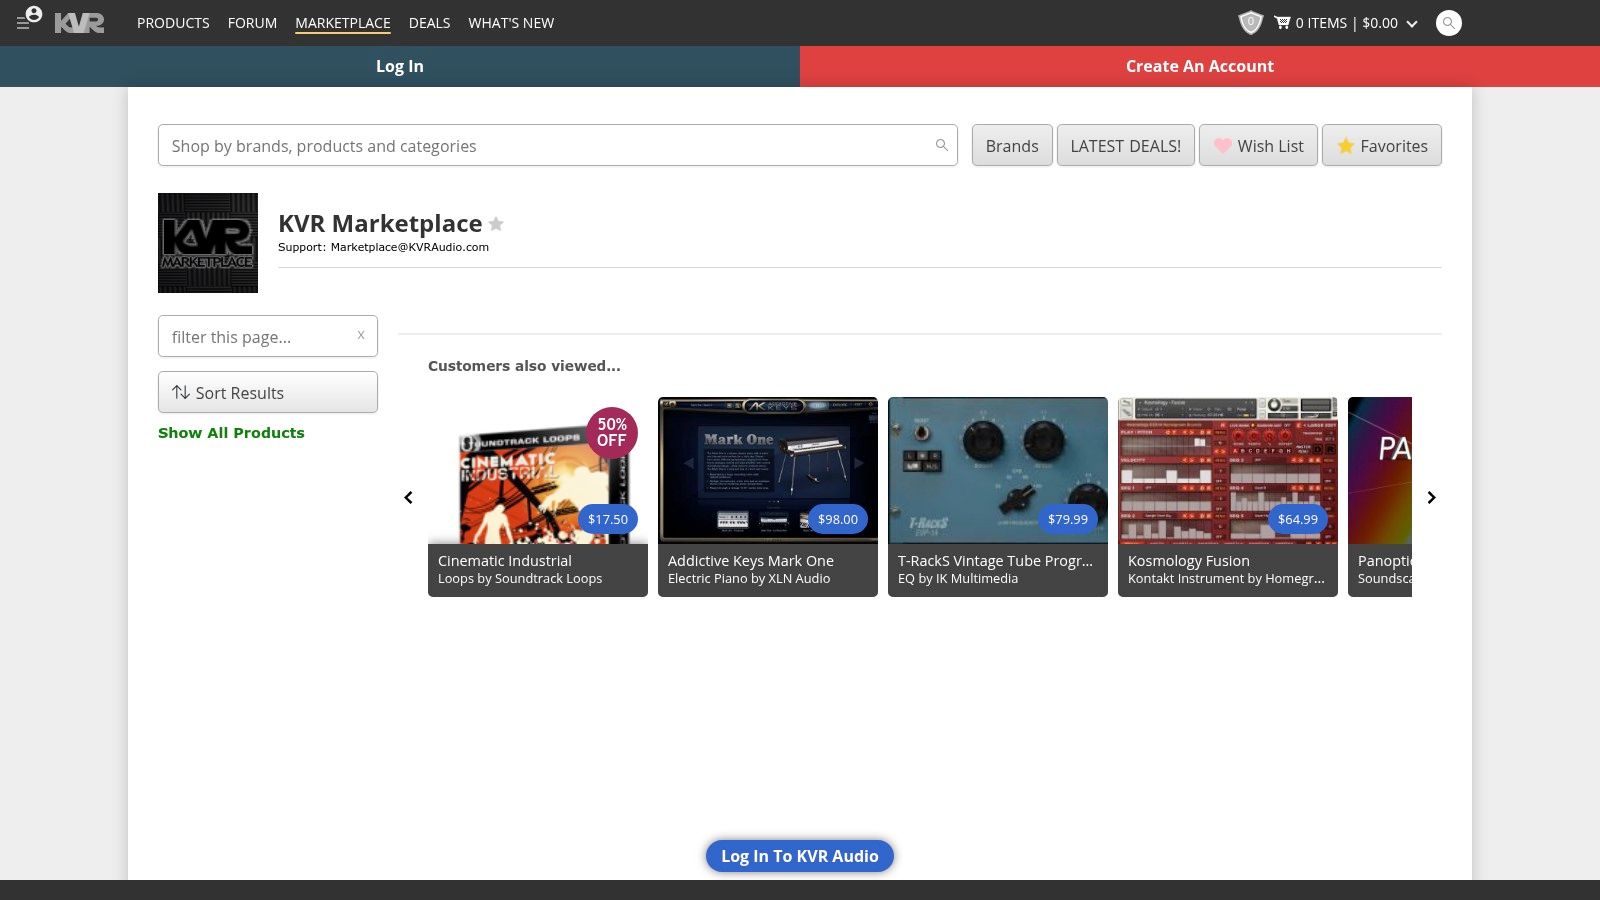Open the Wish List
The width and height of the screenshot is (1600, 900).
click(x=1258, y=145)
